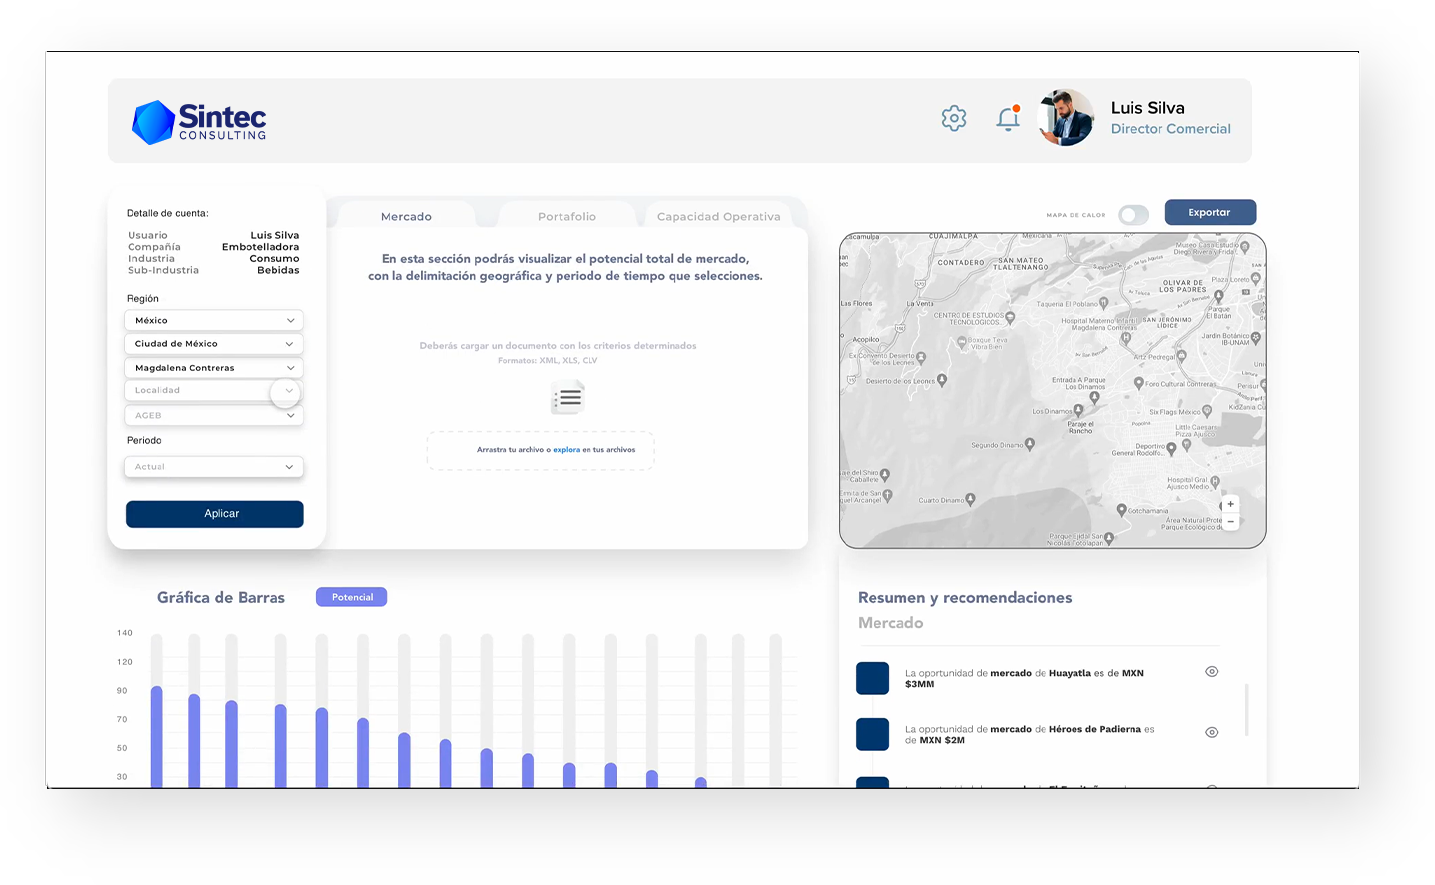Switch to the Capacidad Operativa tab
1435x885 pixels.
pyautogui.click(x=718, y=216)
